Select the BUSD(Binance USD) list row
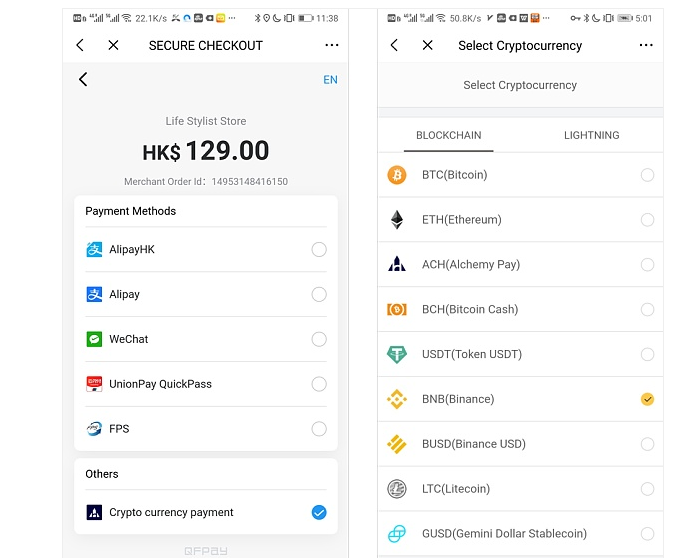This screenshot has width=697, height=558. tap(520, 444)
